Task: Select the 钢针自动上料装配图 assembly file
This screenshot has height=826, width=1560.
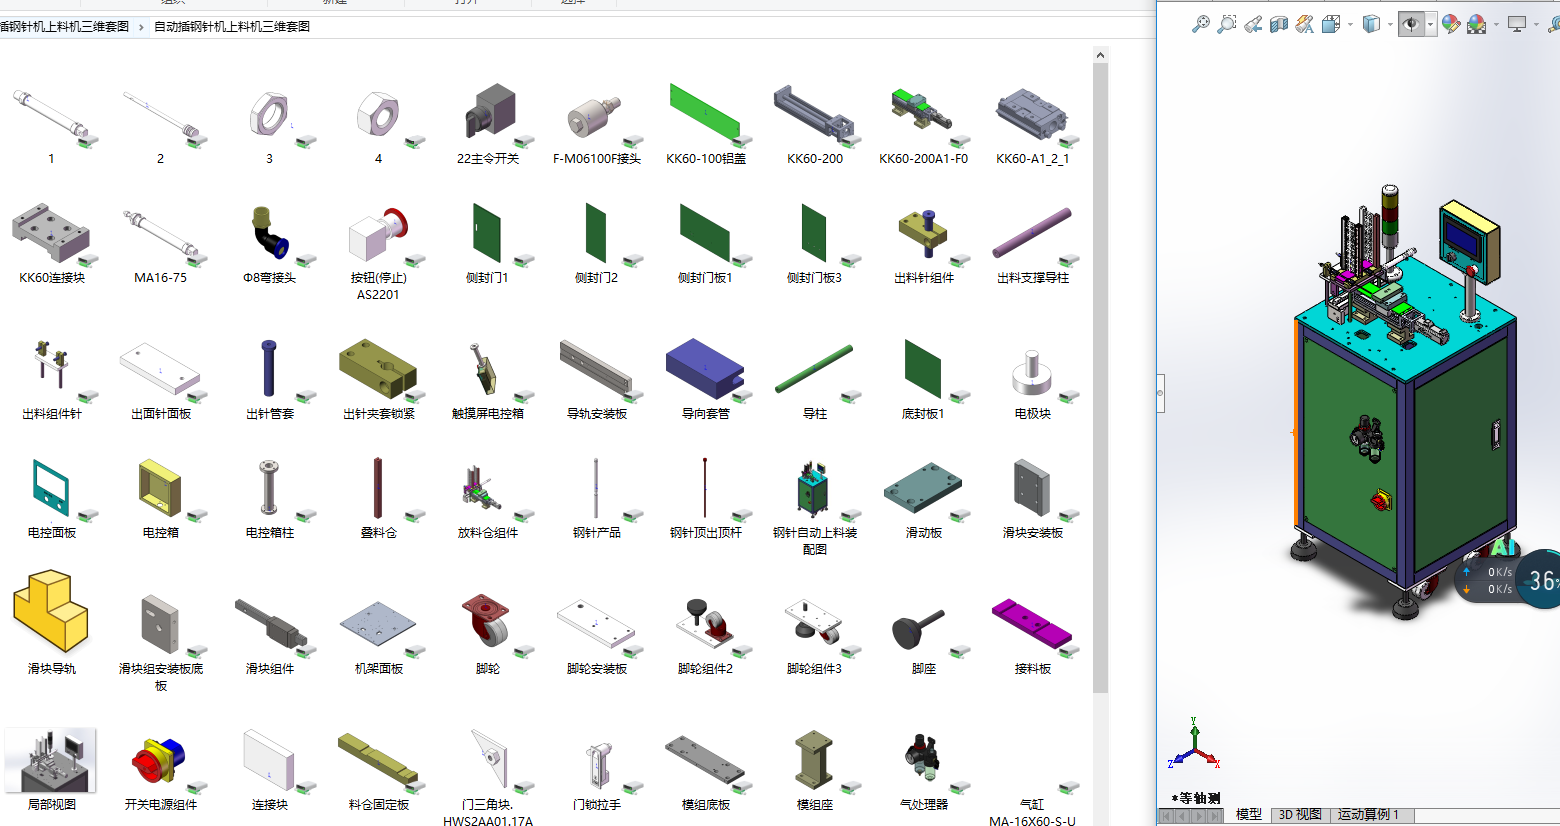Action: (x=815, y=507)
